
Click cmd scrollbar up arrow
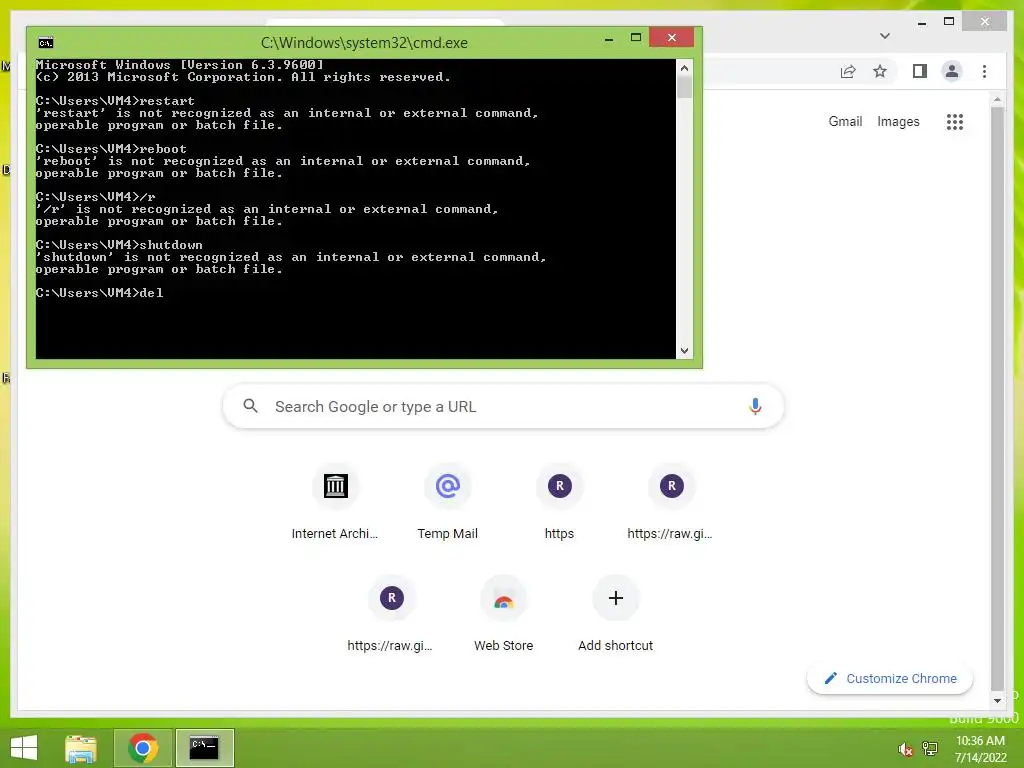click(684, 68)
